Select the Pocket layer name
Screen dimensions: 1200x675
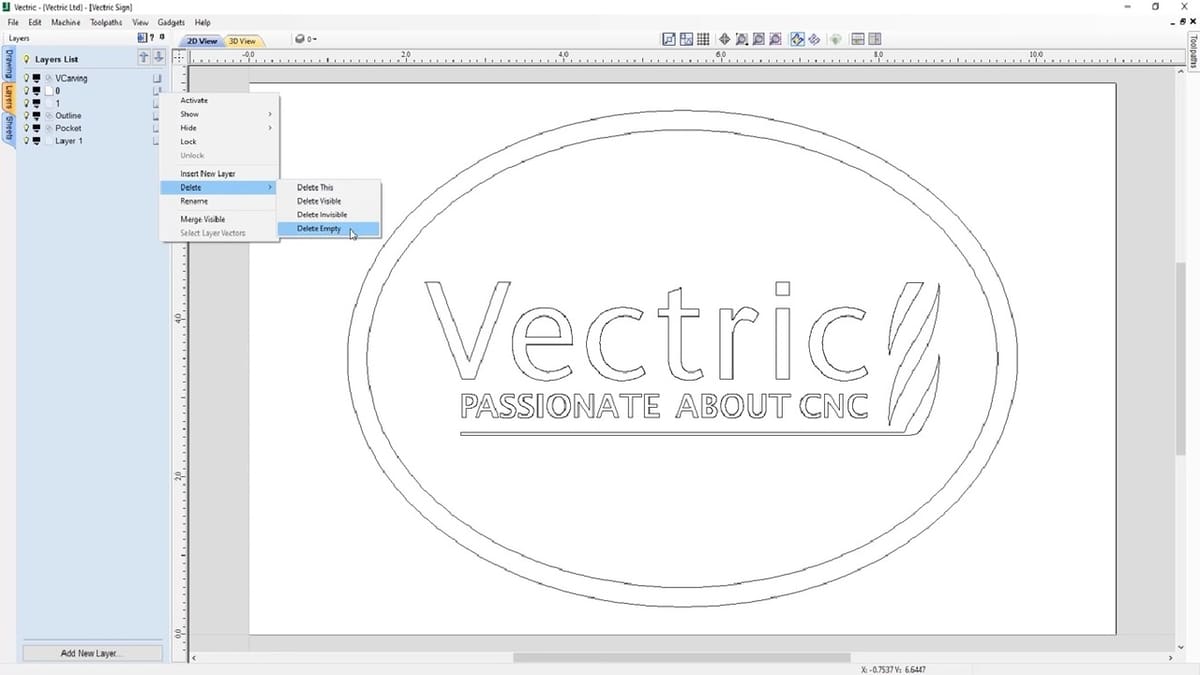(68, 128)
